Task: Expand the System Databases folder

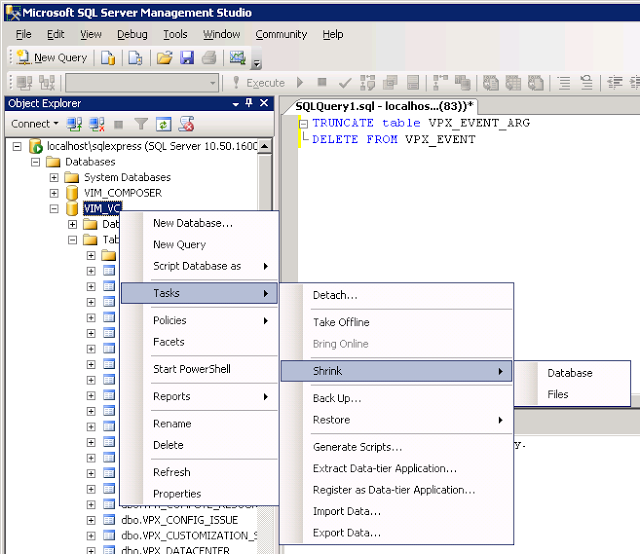Action: click(55, 177)
